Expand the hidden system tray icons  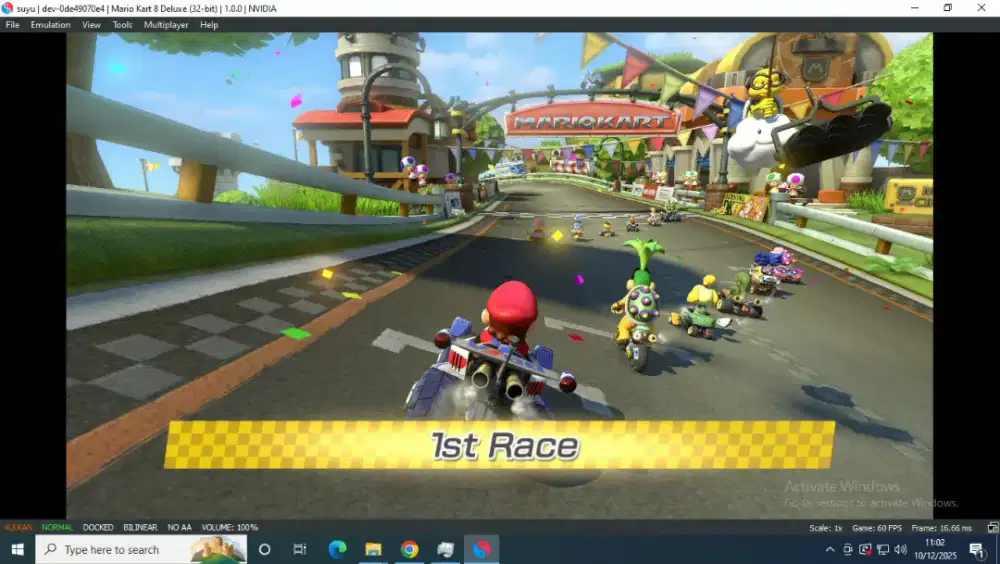click(x=829, y=549)
